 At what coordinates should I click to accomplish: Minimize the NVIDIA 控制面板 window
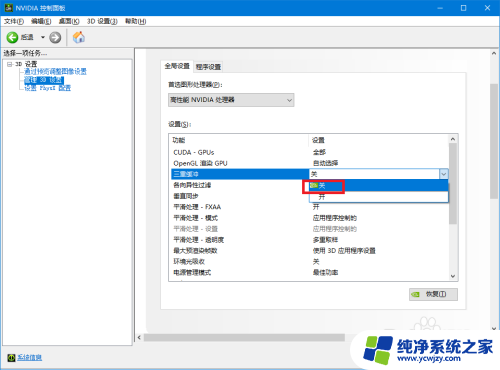(x=440, y=8)
